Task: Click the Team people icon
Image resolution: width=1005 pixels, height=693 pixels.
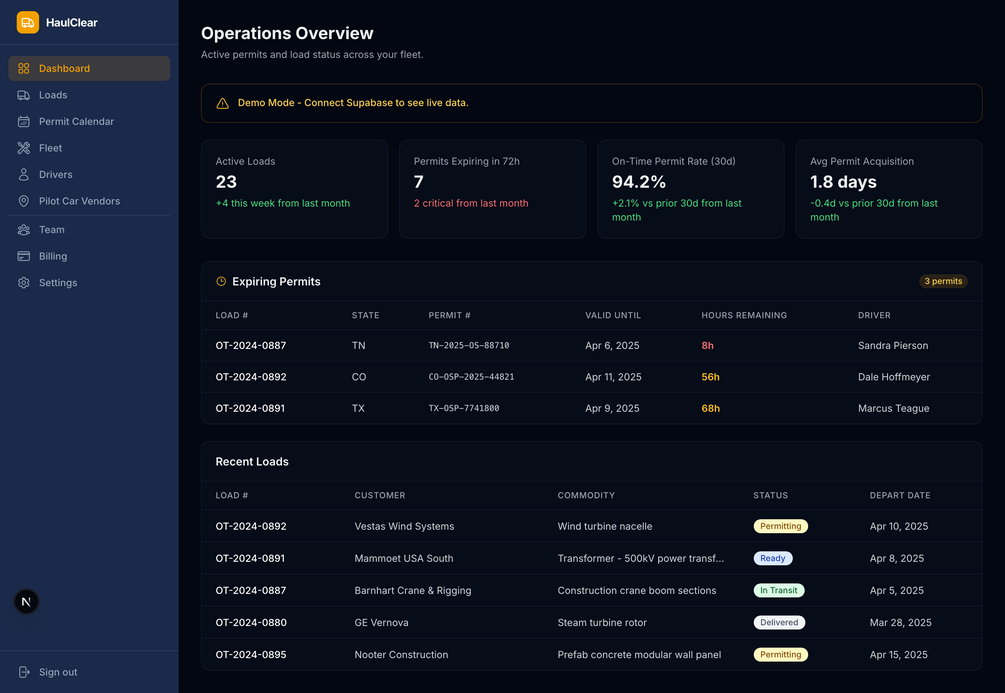Action: (x=24, y=230)
